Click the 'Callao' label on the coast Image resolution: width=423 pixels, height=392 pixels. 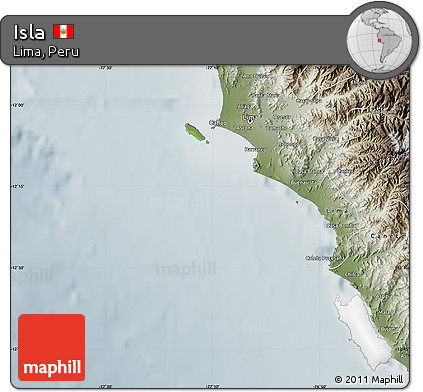(x=218, y=123)
